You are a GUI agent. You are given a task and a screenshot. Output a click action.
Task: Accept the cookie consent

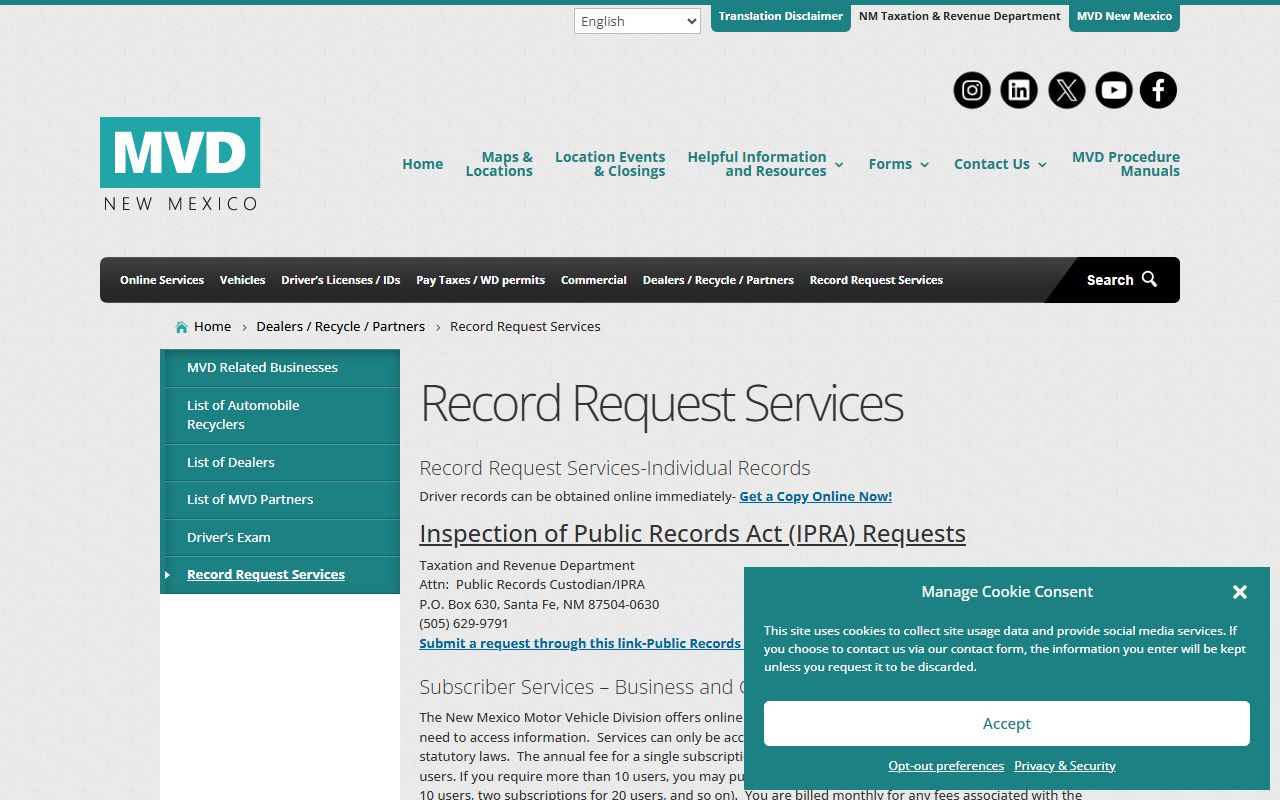pos(1007,723)
